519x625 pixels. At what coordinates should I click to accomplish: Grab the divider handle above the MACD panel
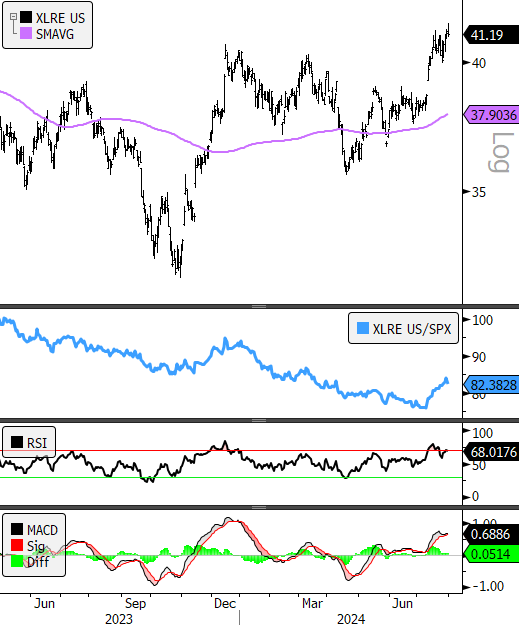pos(259,507)
